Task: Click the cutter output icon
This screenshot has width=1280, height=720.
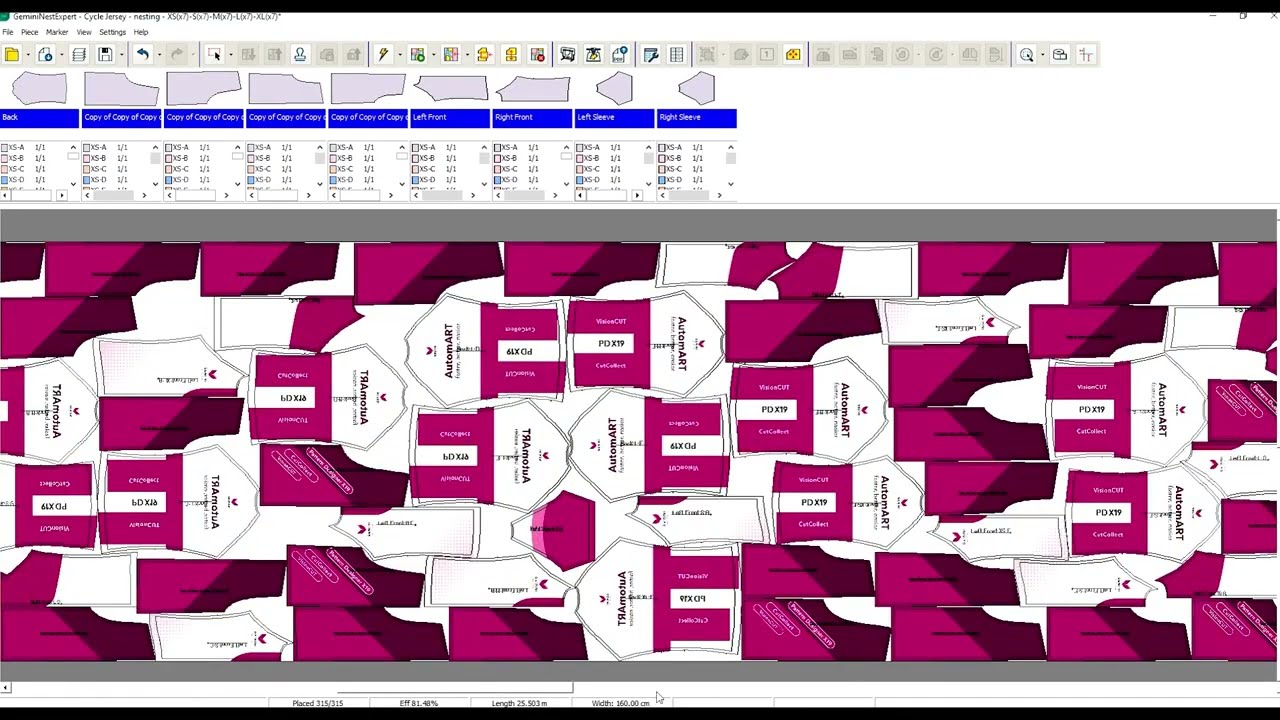Action: coord(593,55)
